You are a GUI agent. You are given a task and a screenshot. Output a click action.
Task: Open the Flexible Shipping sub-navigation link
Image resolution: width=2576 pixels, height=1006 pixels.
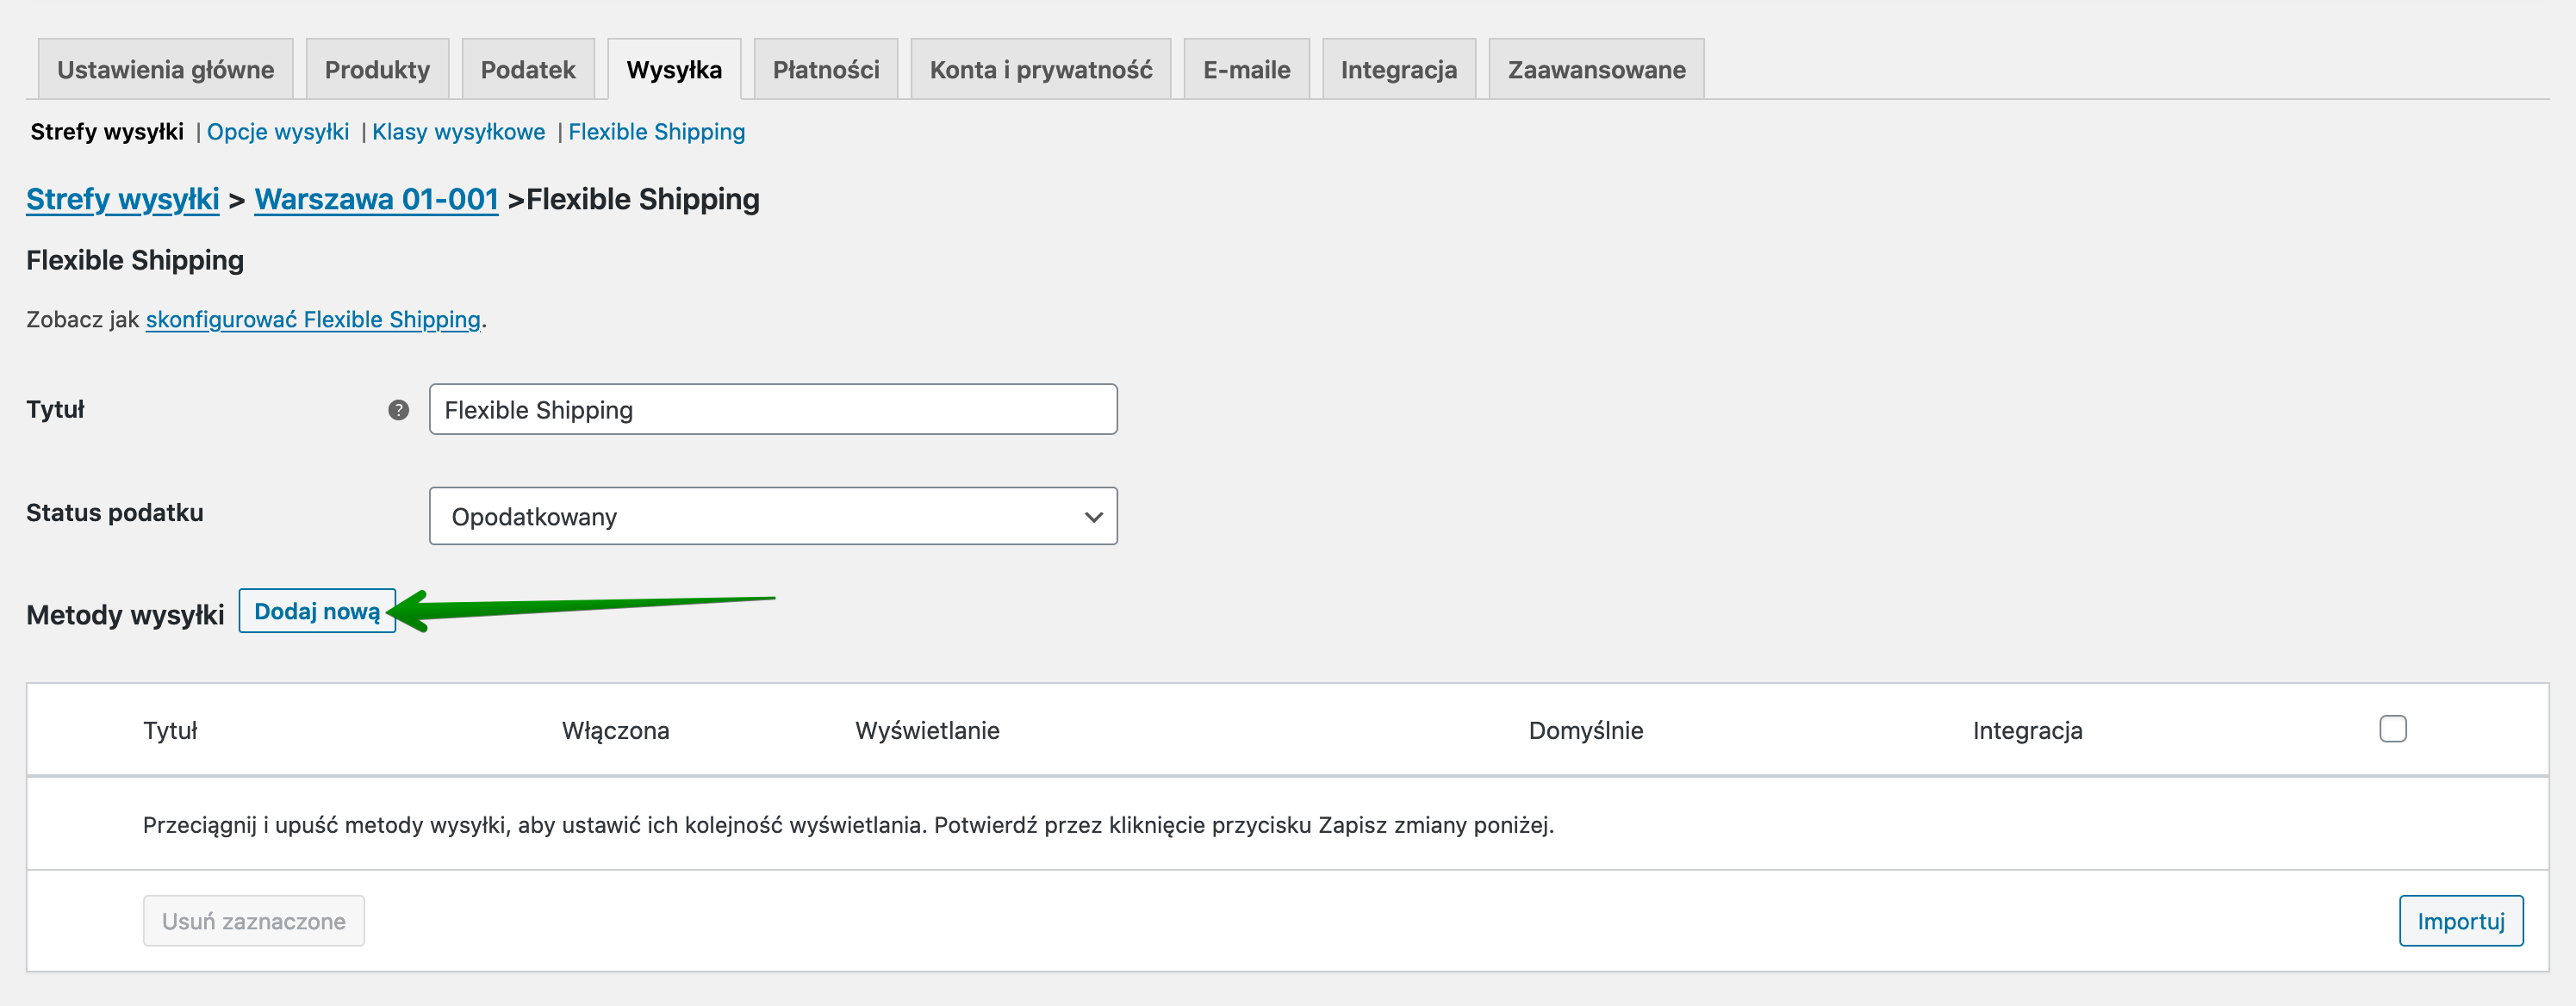pos(656,132)
